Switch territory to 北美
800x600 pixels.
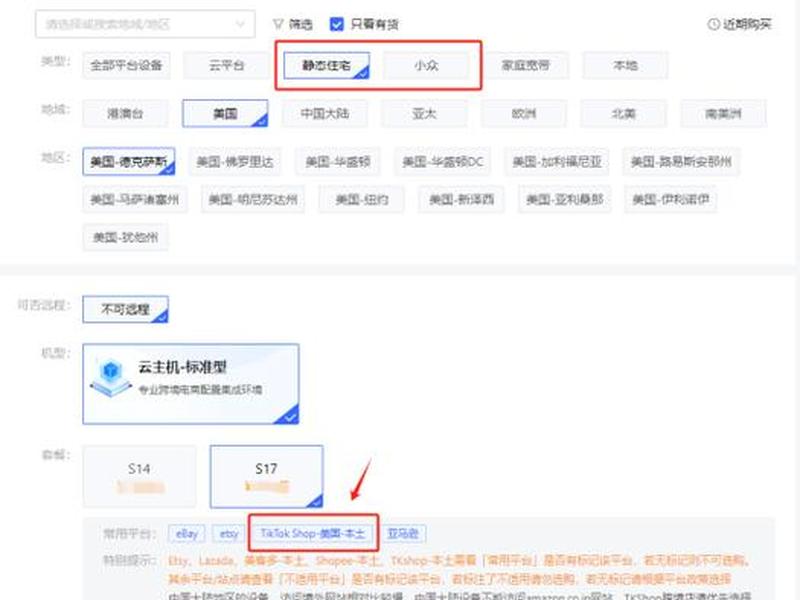coord(623,113)
